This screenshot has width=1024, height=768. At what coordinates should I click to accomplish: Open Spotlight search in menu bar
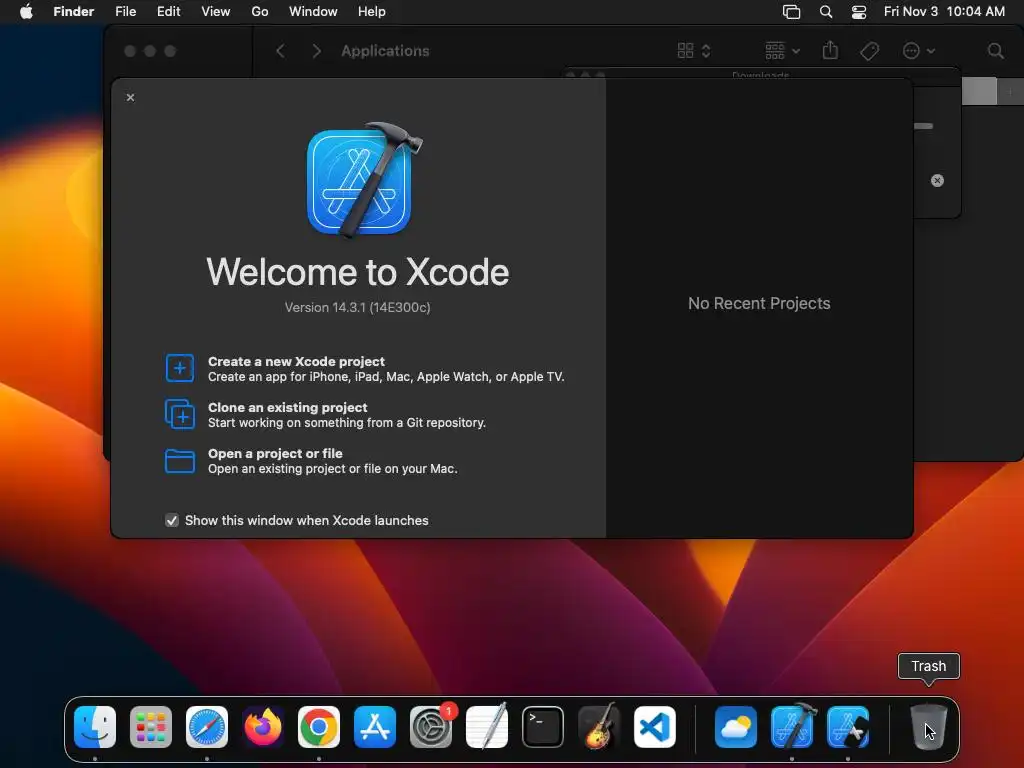point(825,12)
